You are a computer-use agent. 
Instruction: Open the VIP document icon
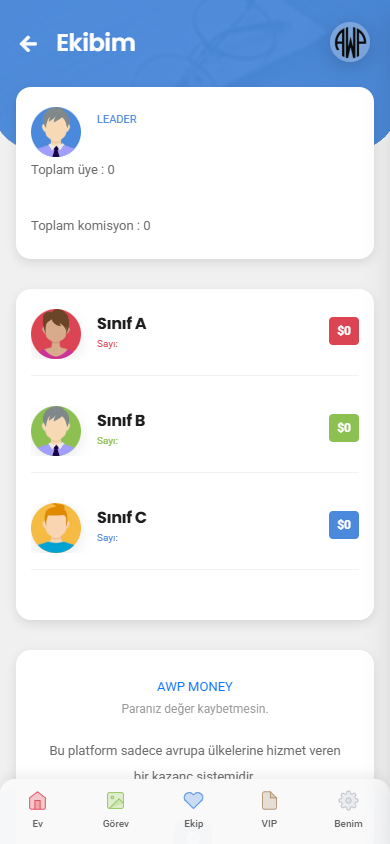(270, 801)
